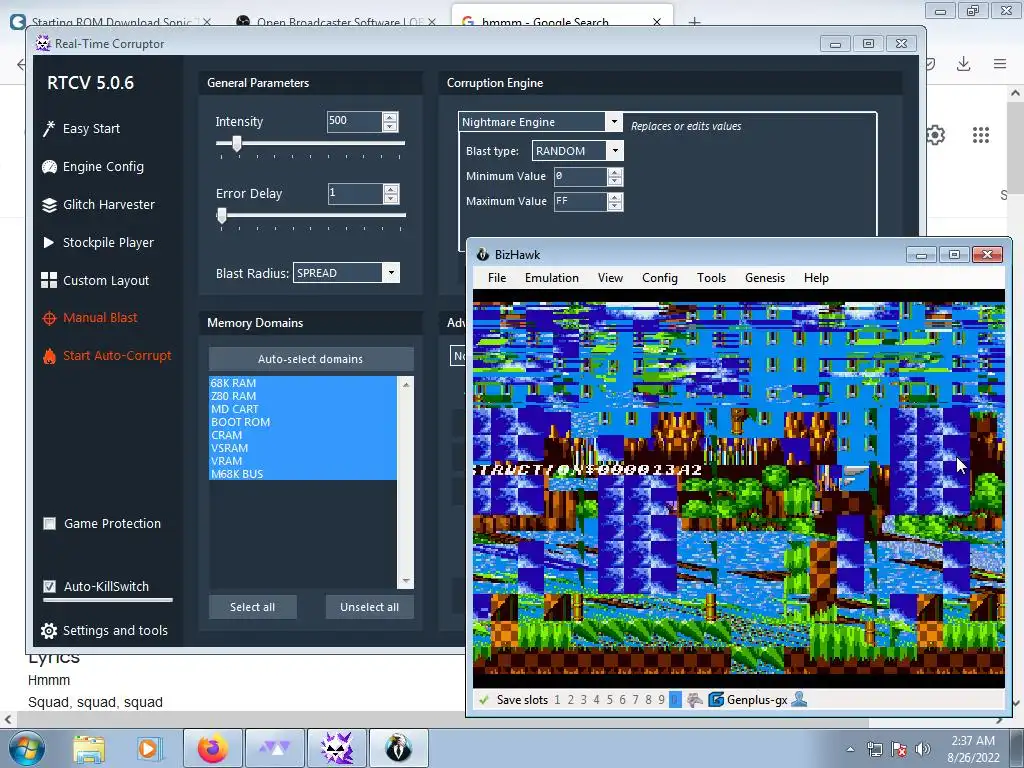Viewport: 1024px width, 768px height.
Task: Open Engine Config in RTCV sidebar
Action: (93, 167)
